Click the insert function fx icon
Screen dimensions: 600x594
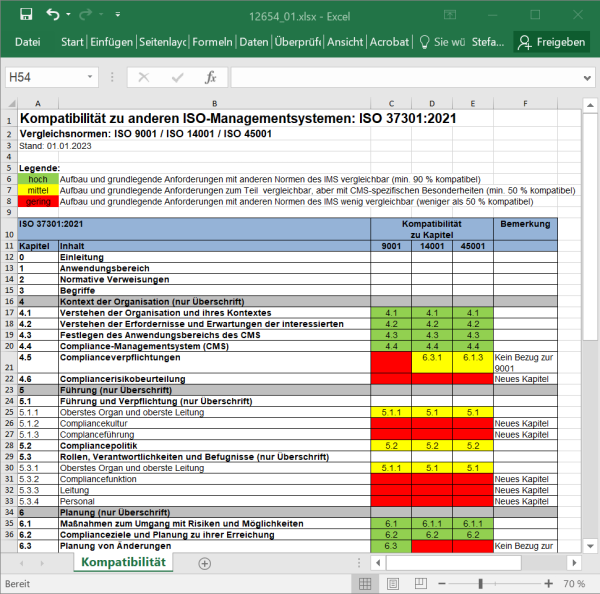coord(210,78)
